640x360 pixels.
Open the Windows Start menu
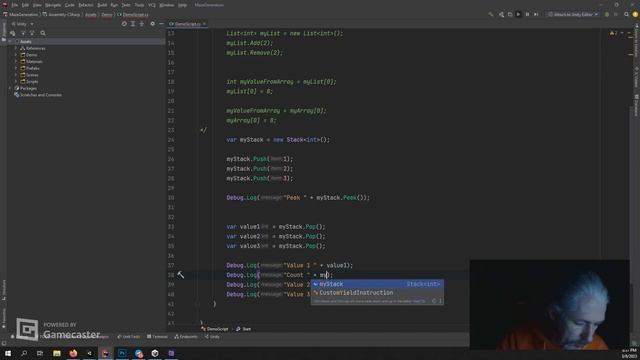tap(8, 353)
